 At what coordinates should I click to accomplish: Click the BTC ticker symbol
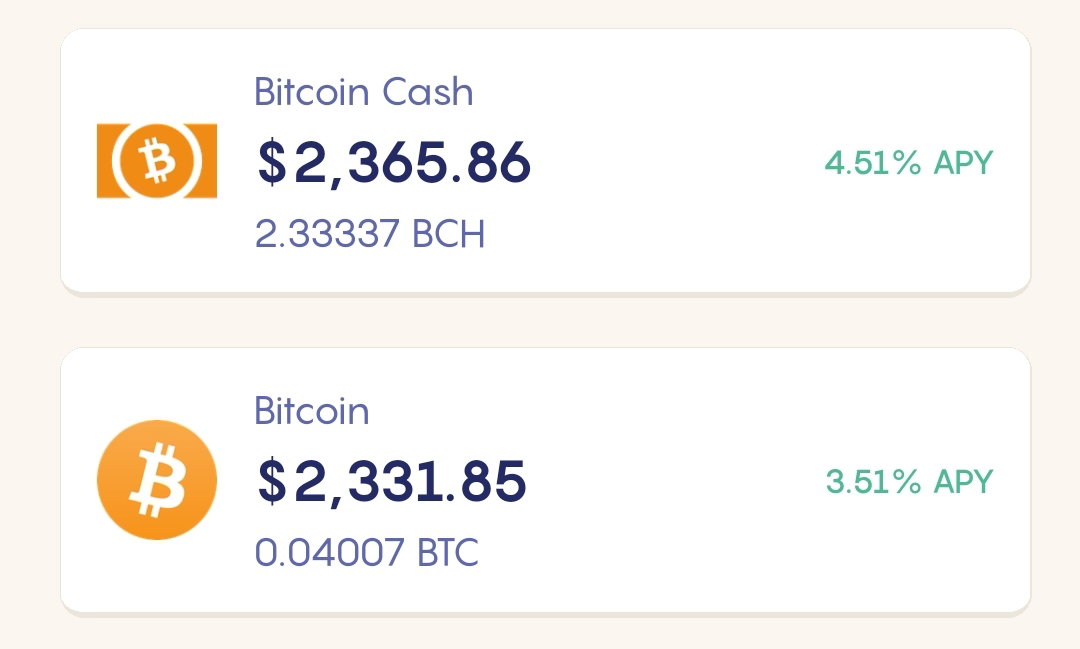pos(448,553)
